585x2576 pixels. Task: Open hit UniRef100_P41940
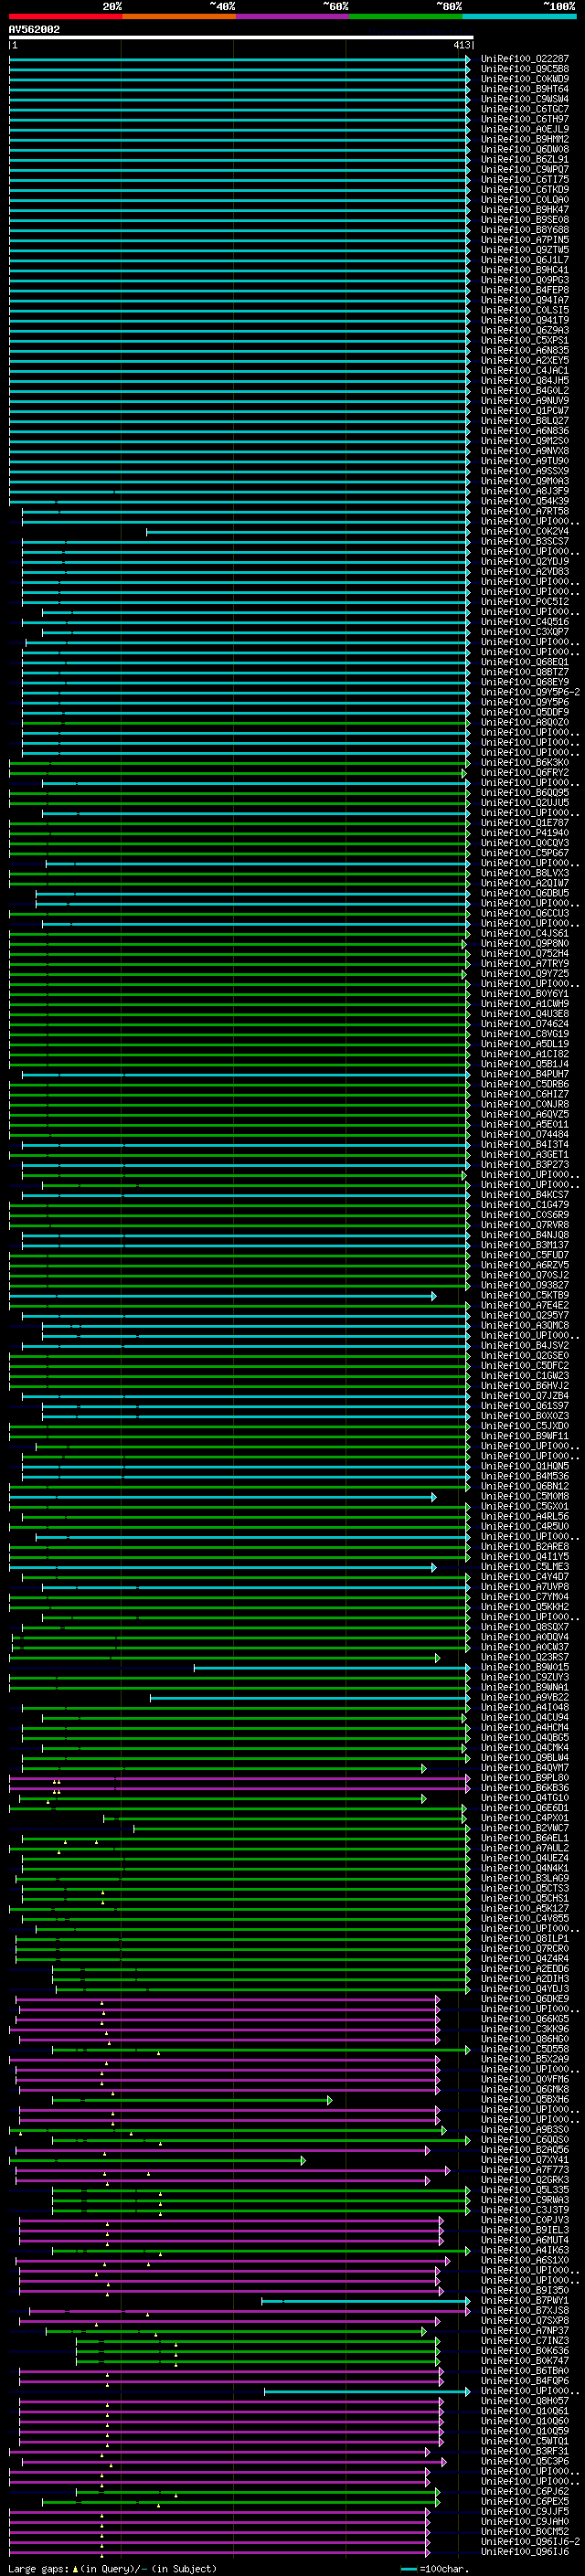click(524, 832)
